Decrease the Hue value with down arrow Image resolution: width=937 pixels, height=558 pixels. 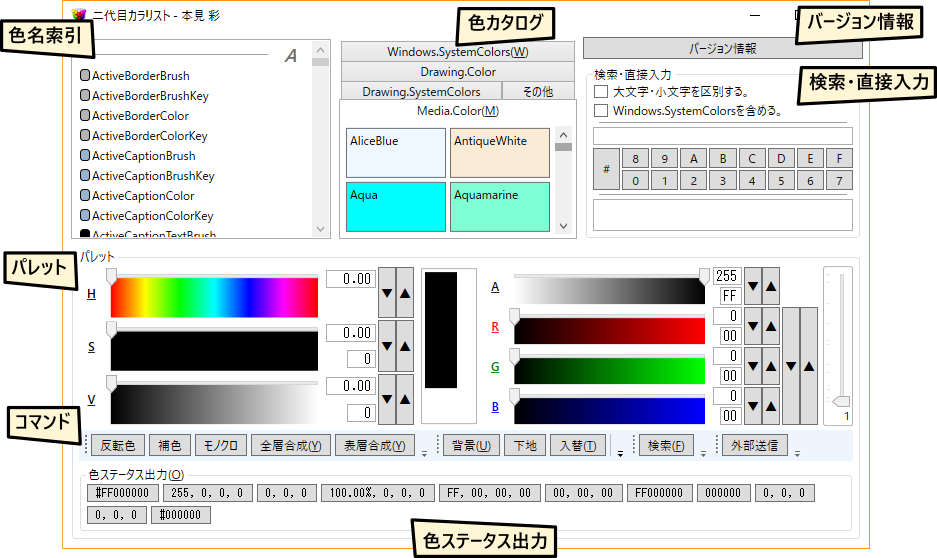[387, 293]
